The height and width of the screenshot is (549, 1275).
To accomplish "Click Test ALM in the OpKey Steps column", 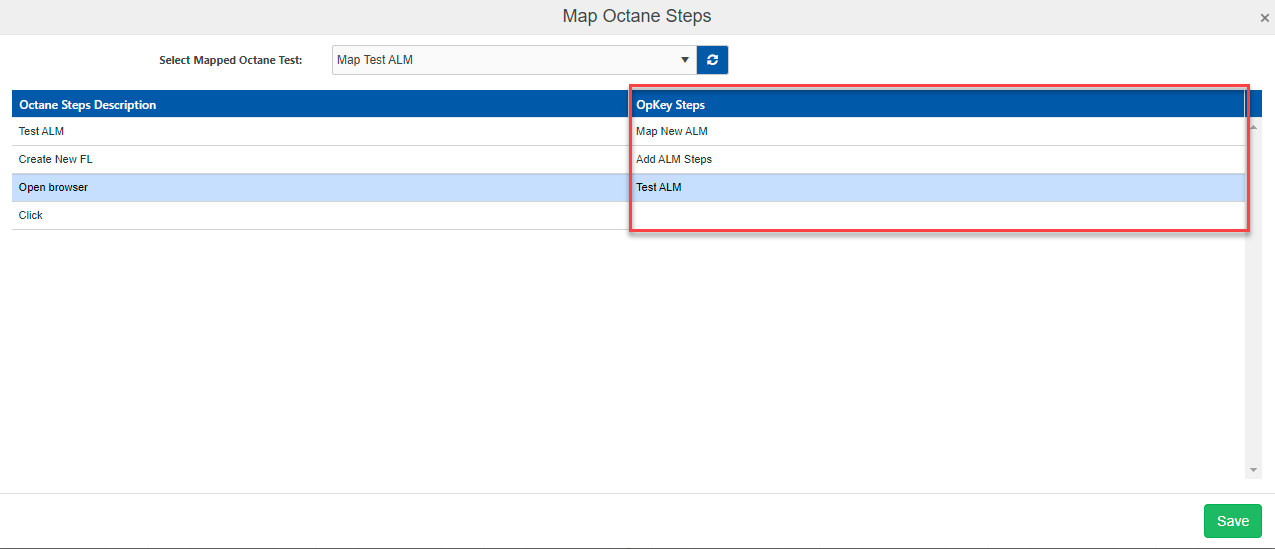I will coord(658,187).
